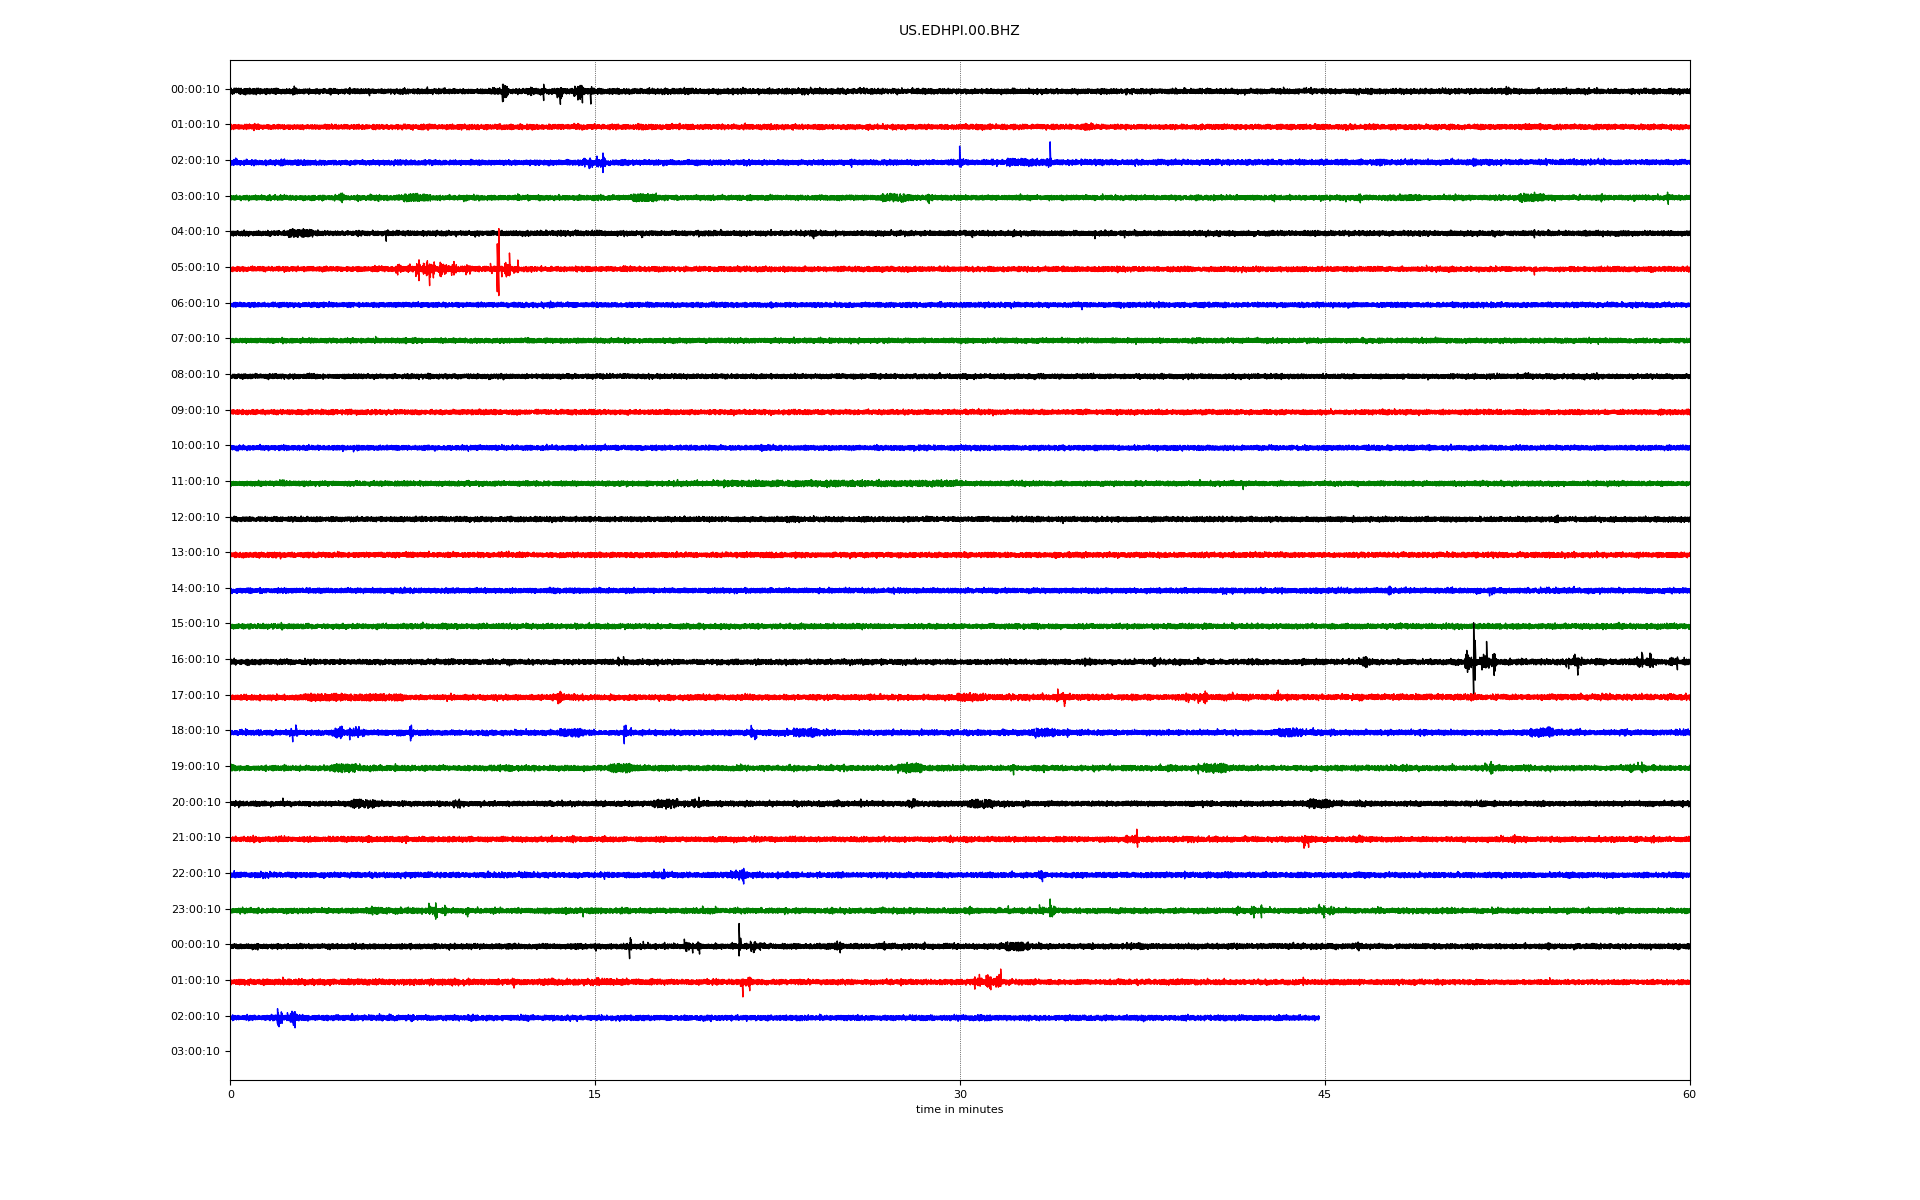Screen dimensions: 1920x1200
Task: Select the 30 minute tick label
Action: click(x=960, y=1094)
